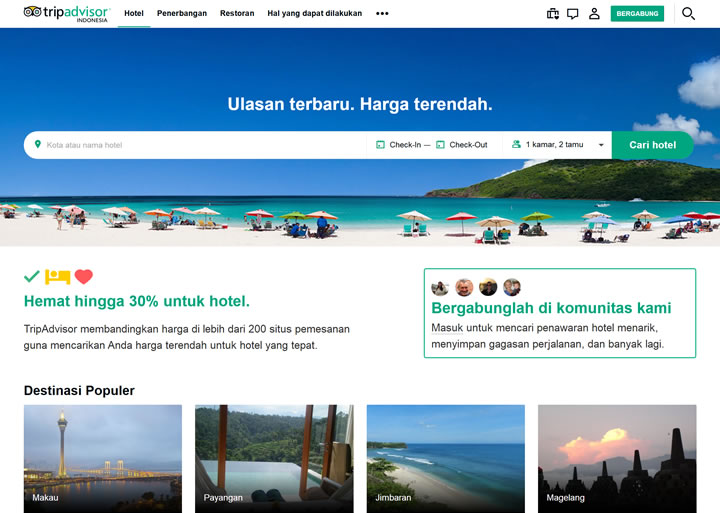Viewport: 720px width, 513px height.
Task: Click the Check-Out calendar icon
Action: [440, 145]
